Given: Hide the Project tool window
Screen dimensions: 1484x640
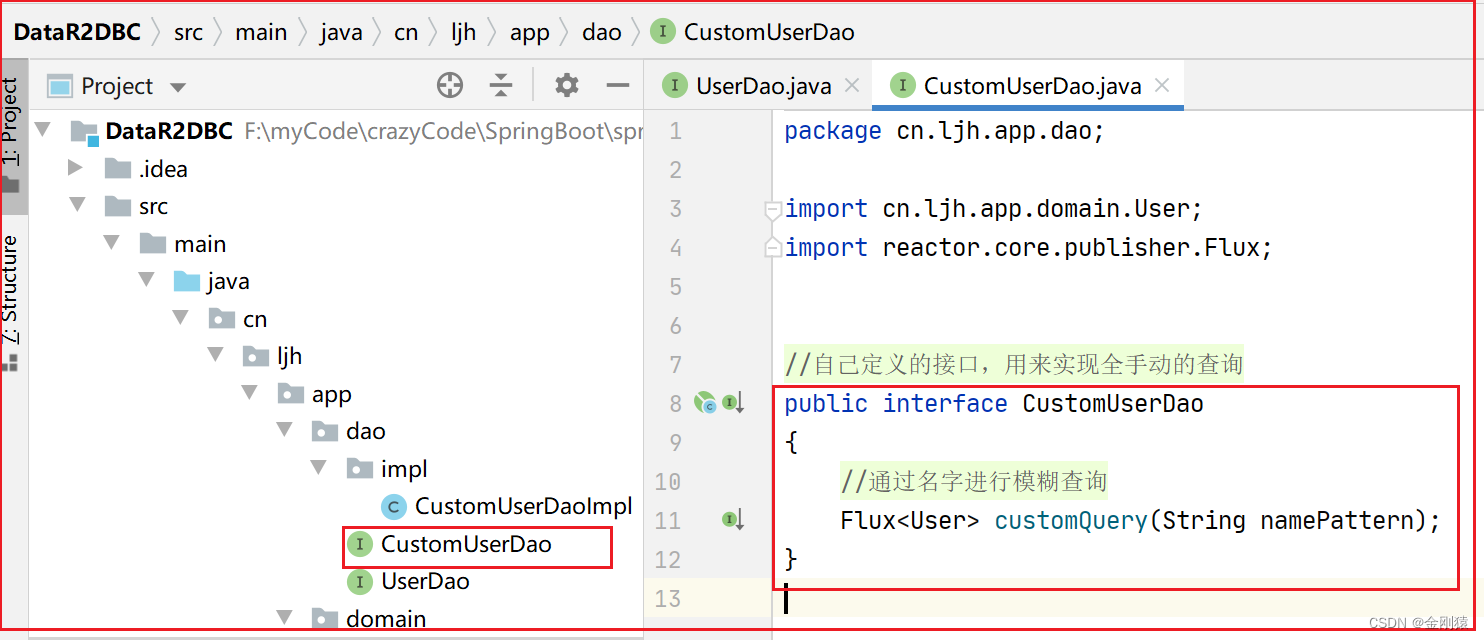Looking at the screenshot, I should tap(619, 86).
